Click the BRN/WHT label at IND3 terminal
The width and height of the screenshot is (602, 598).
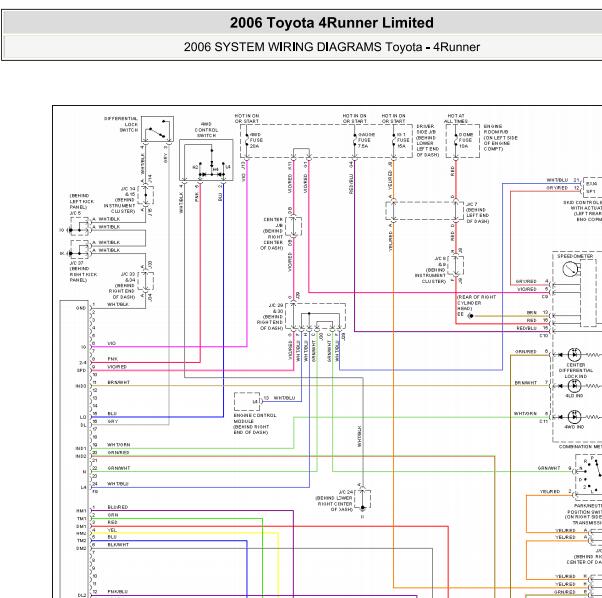(118, 382)
